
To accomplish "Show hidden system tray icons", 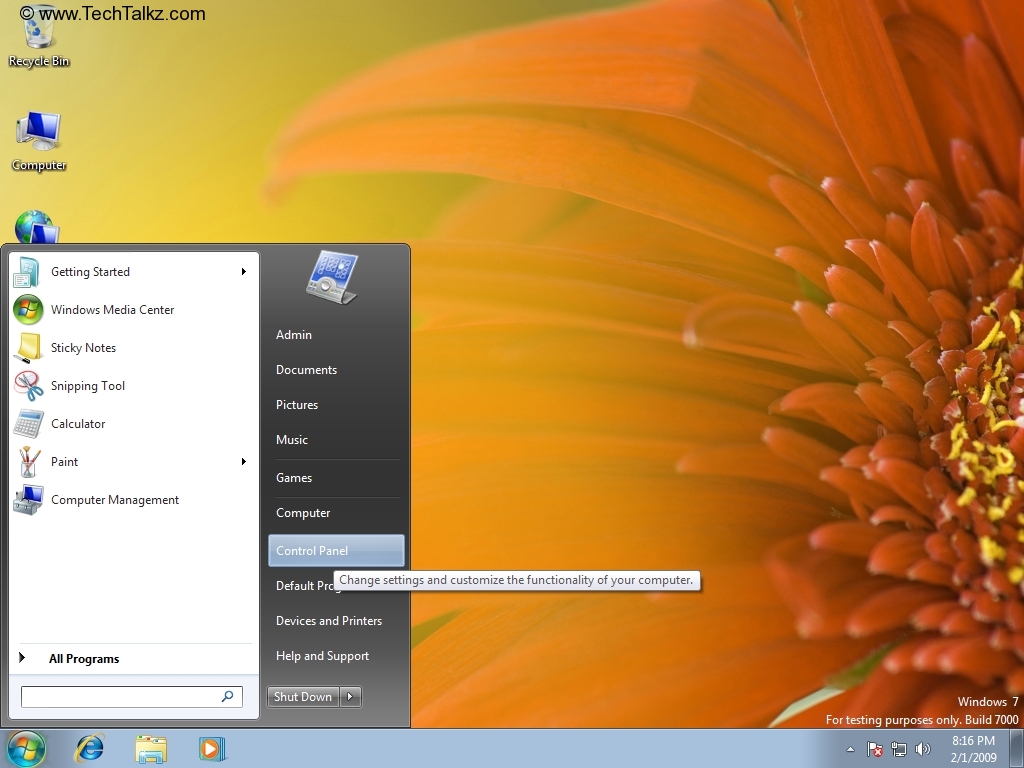I will (849, 748).
